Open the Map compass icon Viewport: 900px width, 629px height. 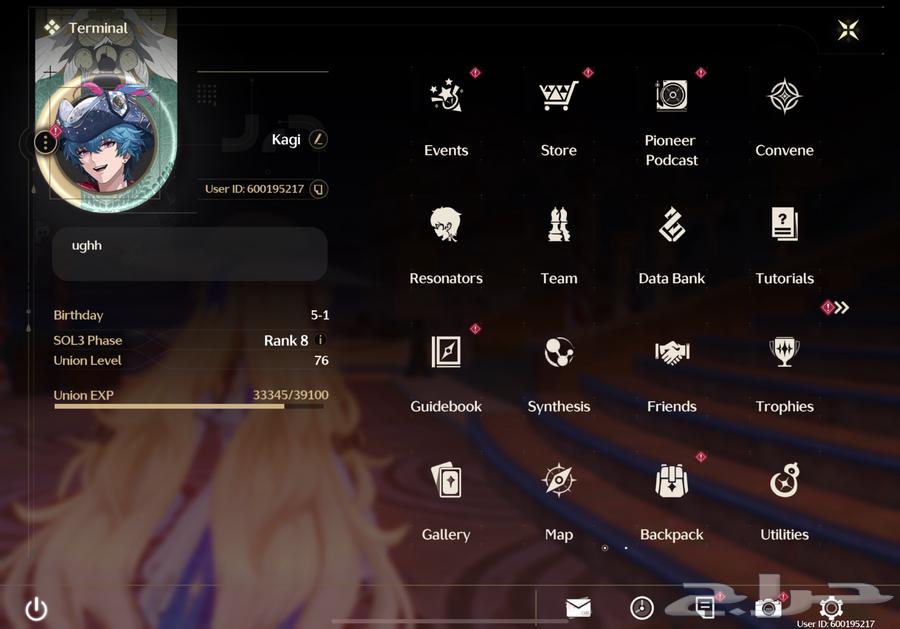(558, 481)
